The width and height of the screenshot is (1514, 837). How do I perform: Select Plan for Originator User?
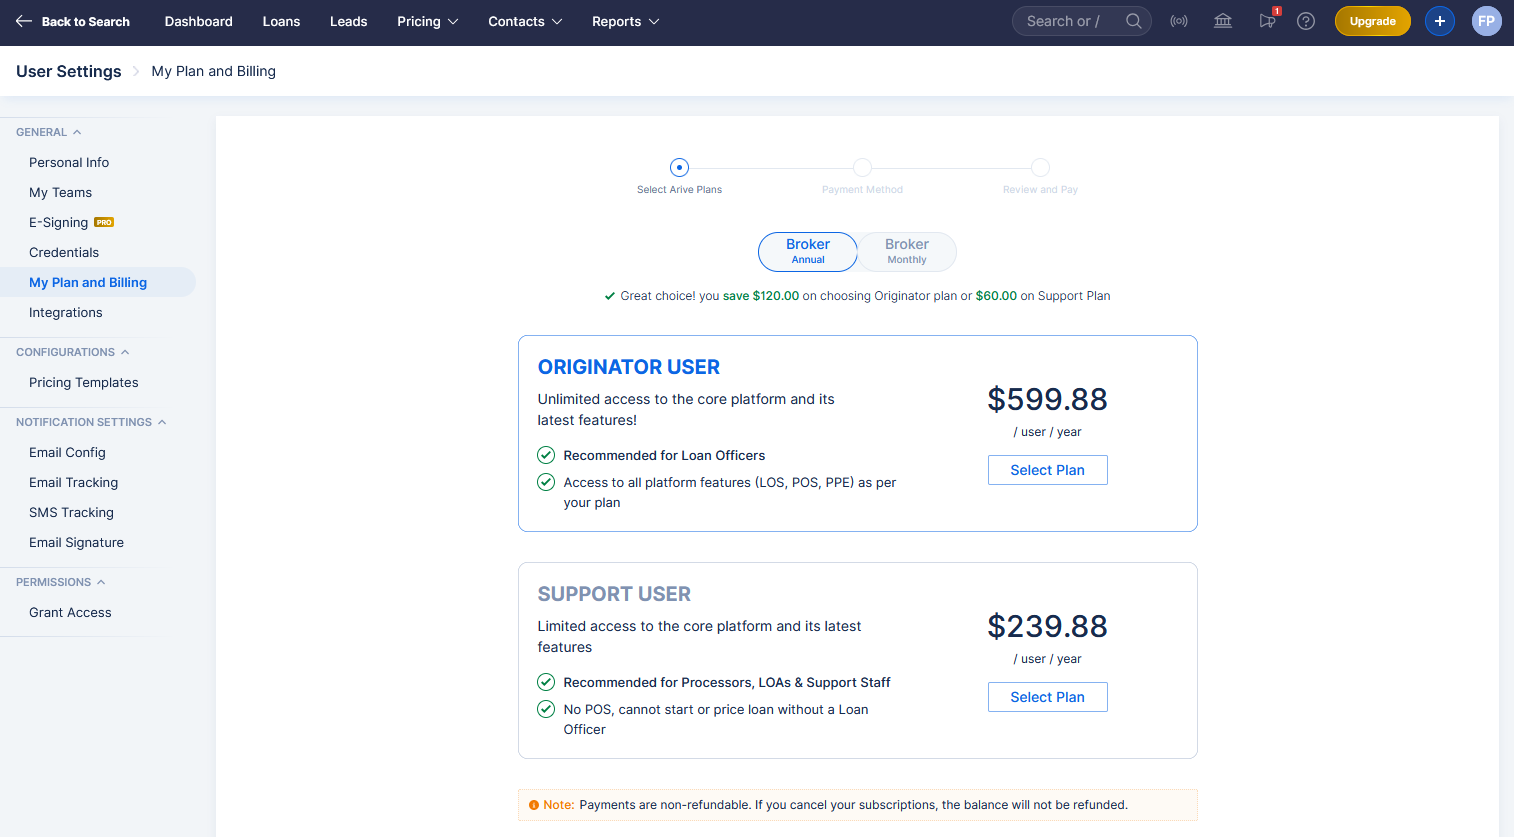click(x=1047, y=470)
